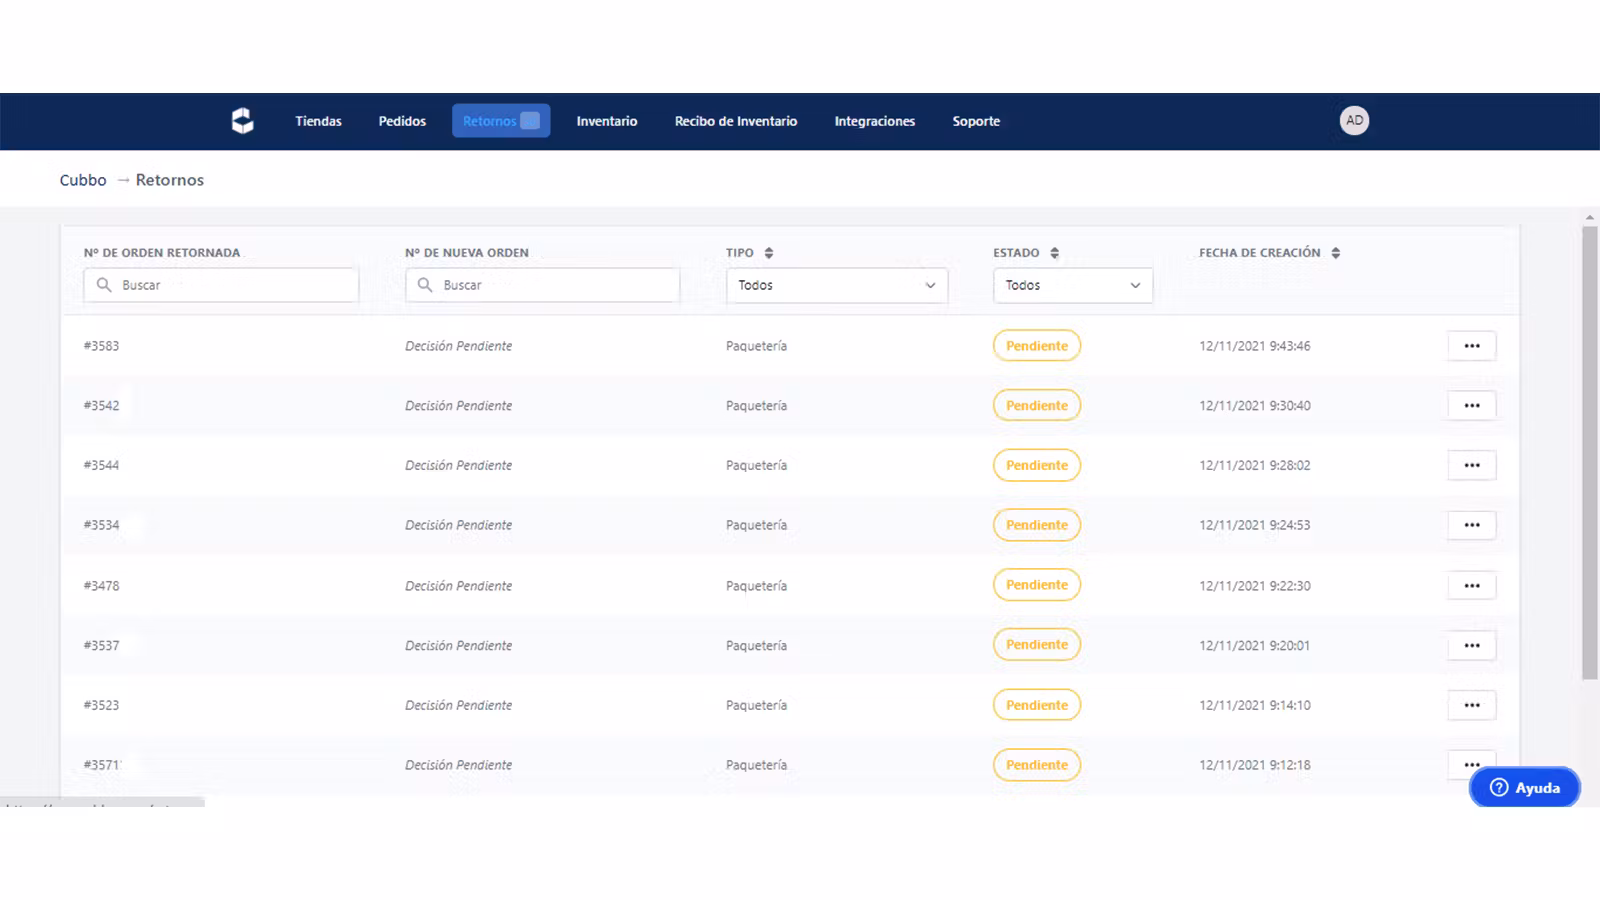Select order number #3537
1600x900 pixels.
101,646
